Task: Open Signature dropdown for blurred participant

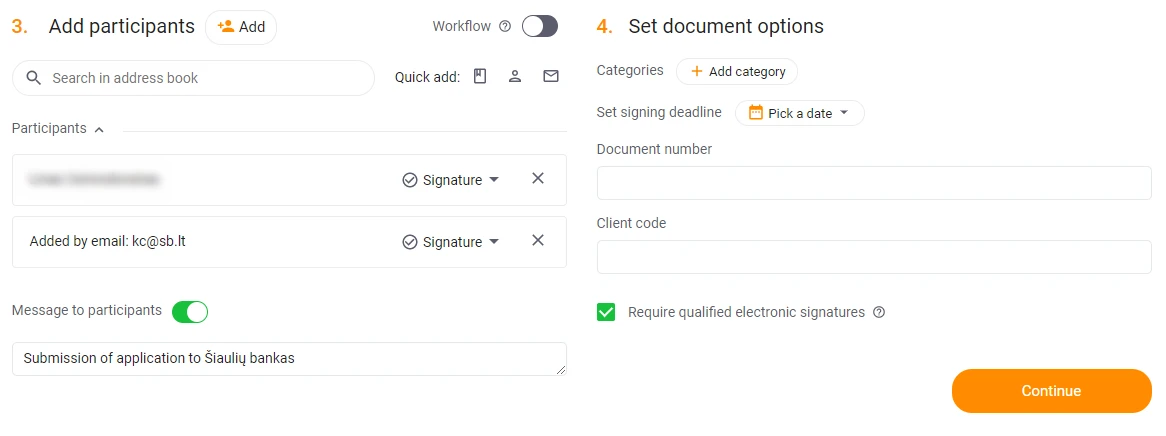Action: pos(451,180)
